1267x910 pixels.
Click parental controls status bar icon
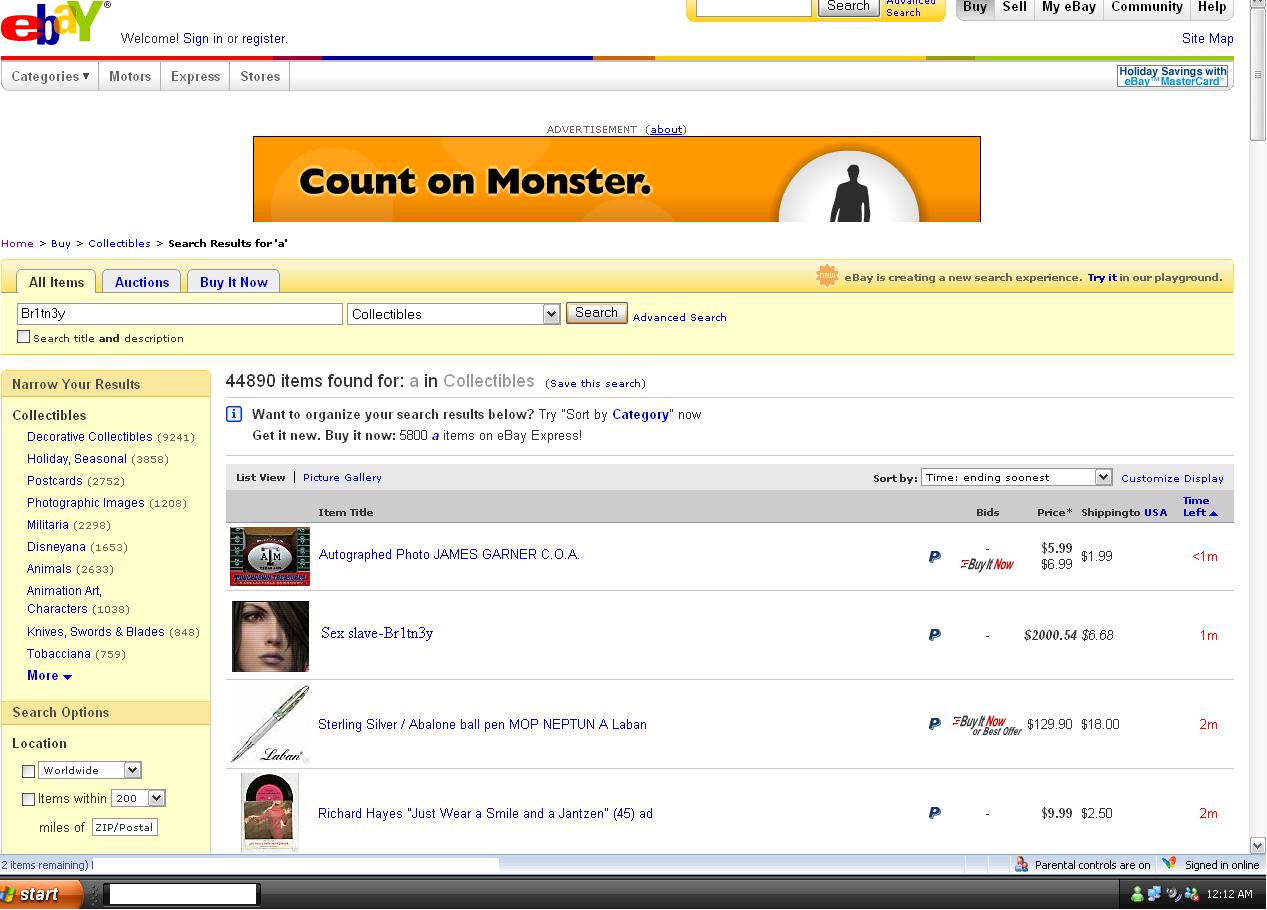click(x=1021, y=864)
